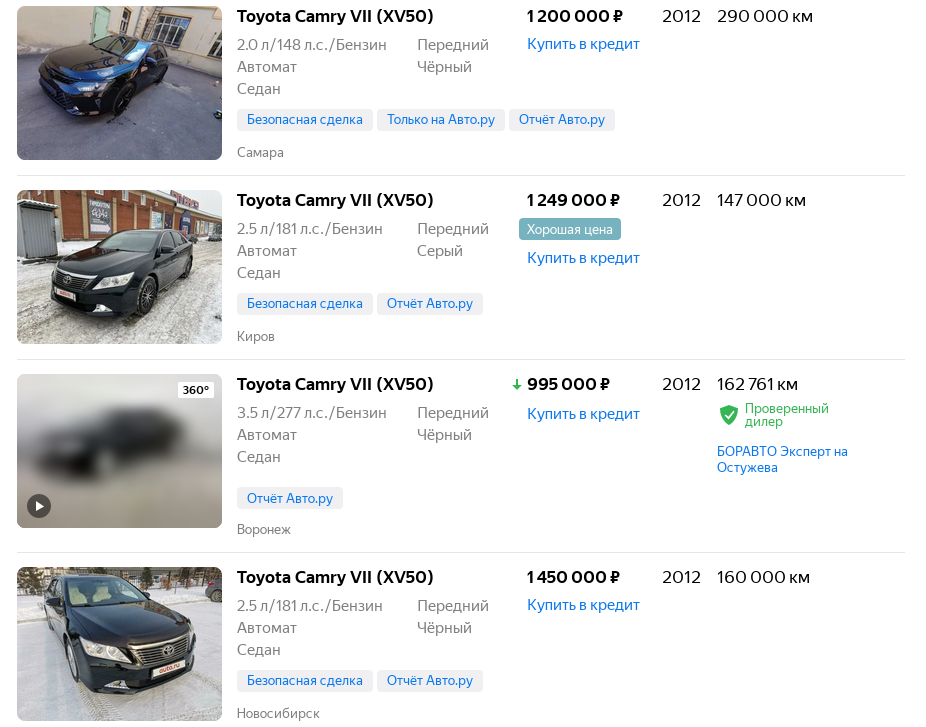
Task: Open Toyota Camry title priced 1 450 000 ₽
Action: [335, 577]
